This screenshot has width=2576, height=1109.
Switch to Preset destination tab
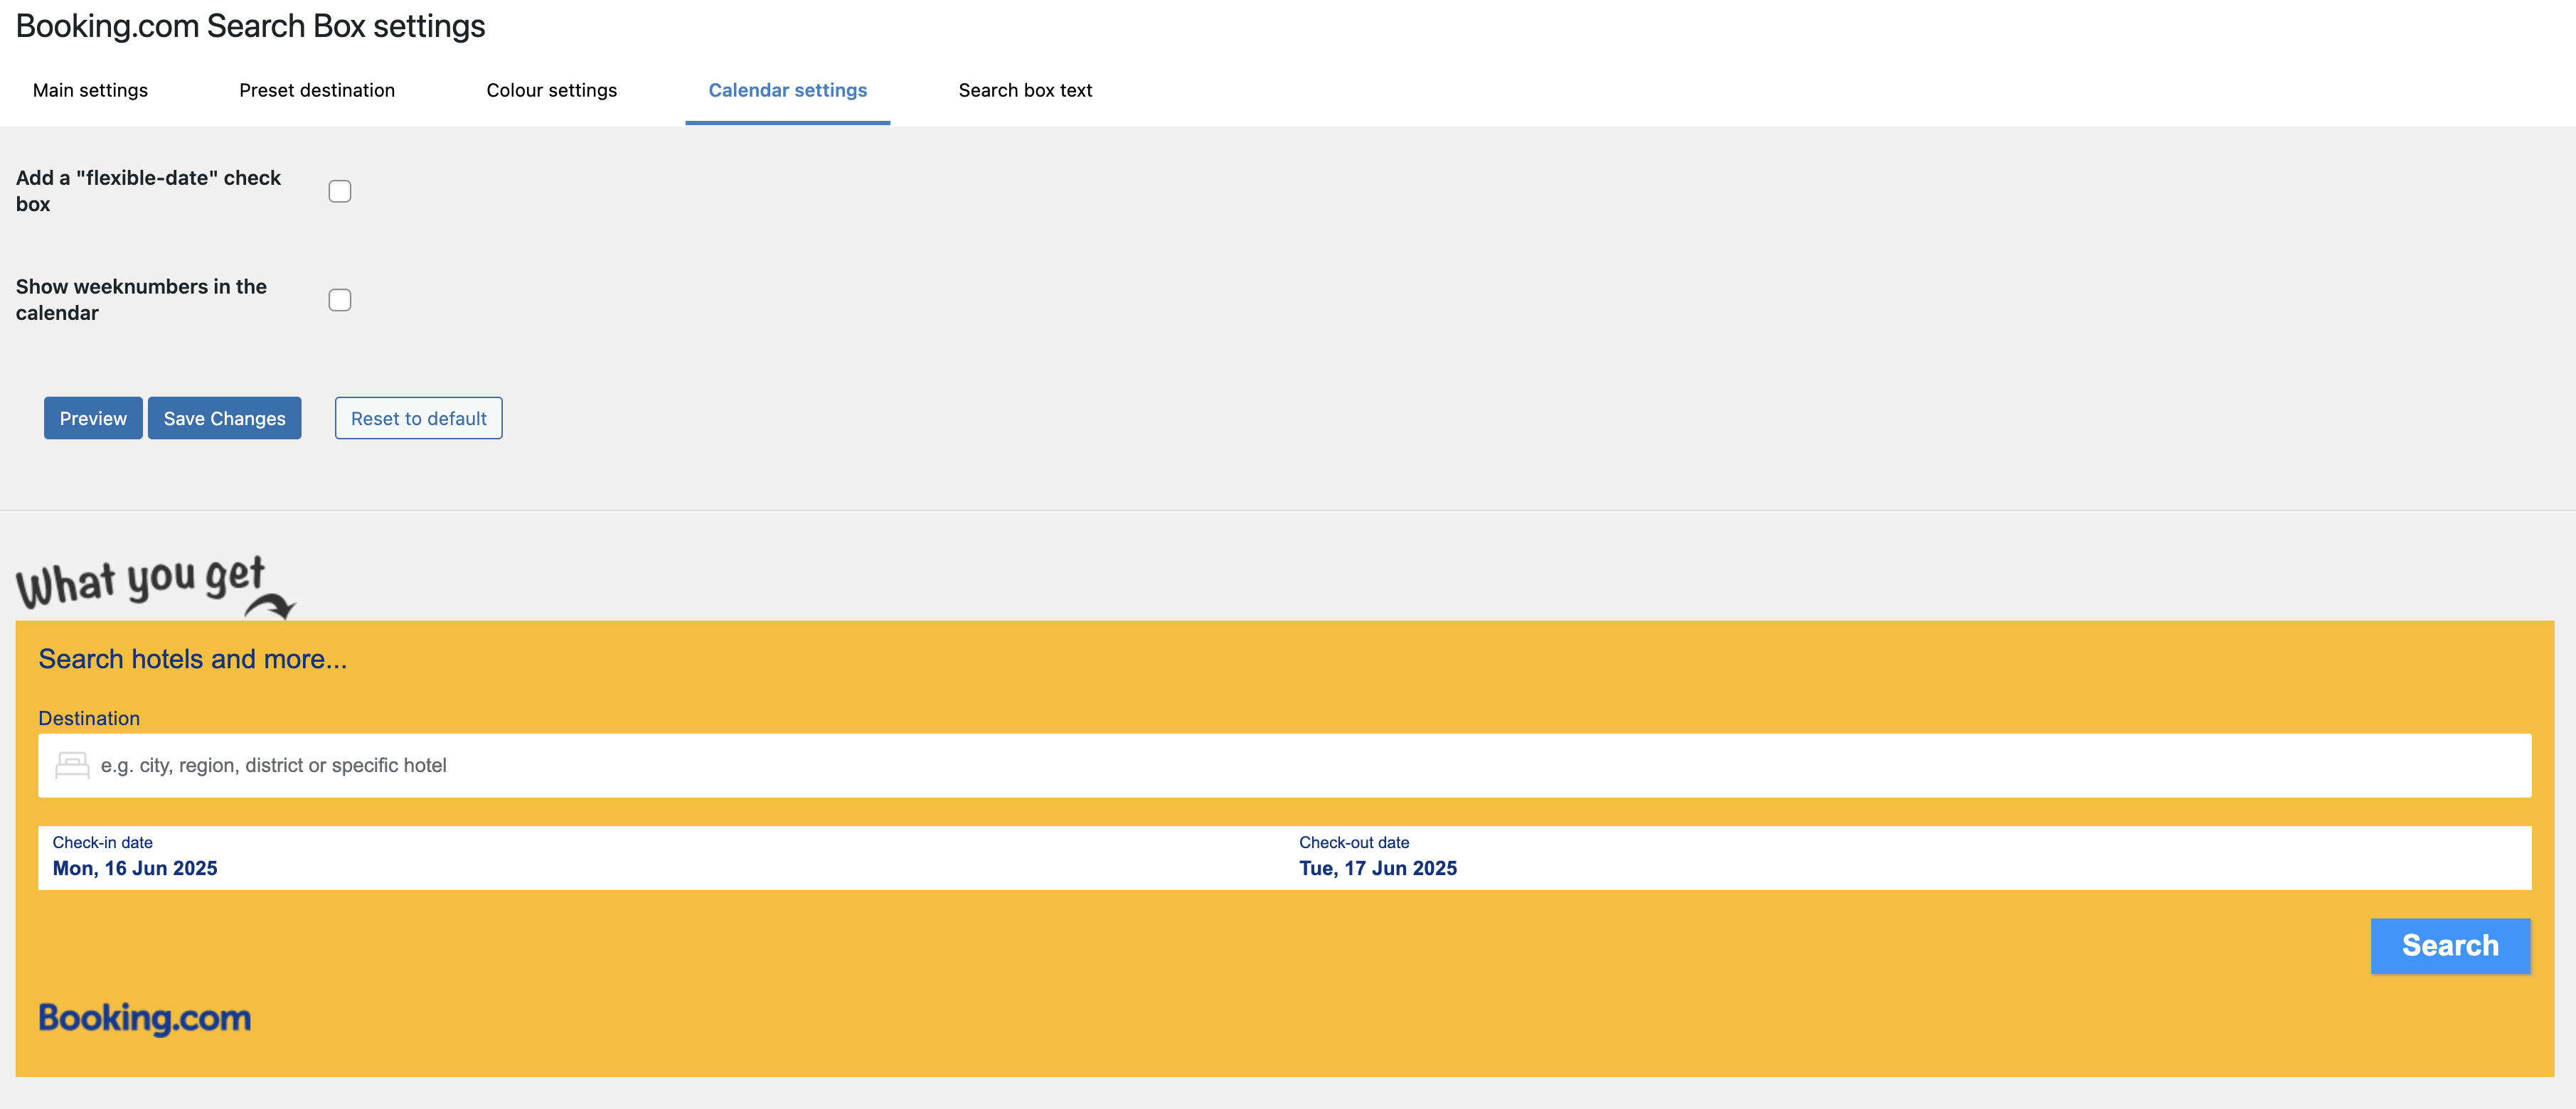coord(317,90)
